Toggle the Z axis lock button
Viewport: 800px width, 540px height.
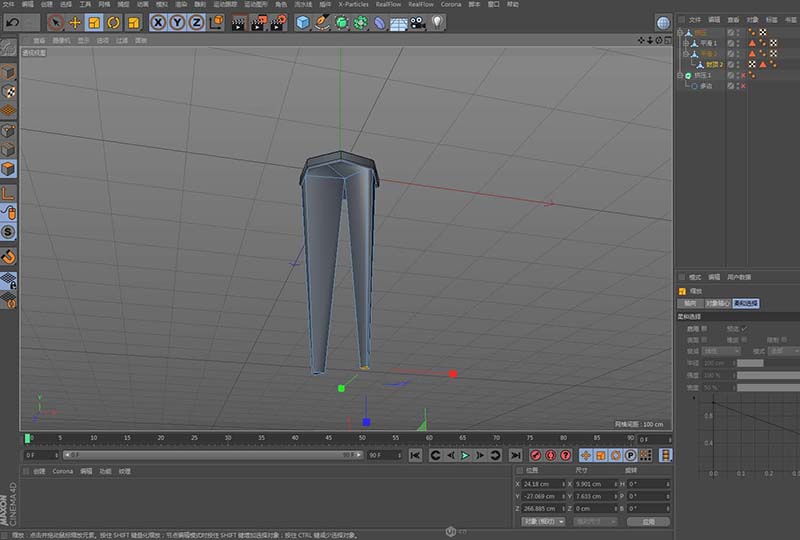coord(195,21)
